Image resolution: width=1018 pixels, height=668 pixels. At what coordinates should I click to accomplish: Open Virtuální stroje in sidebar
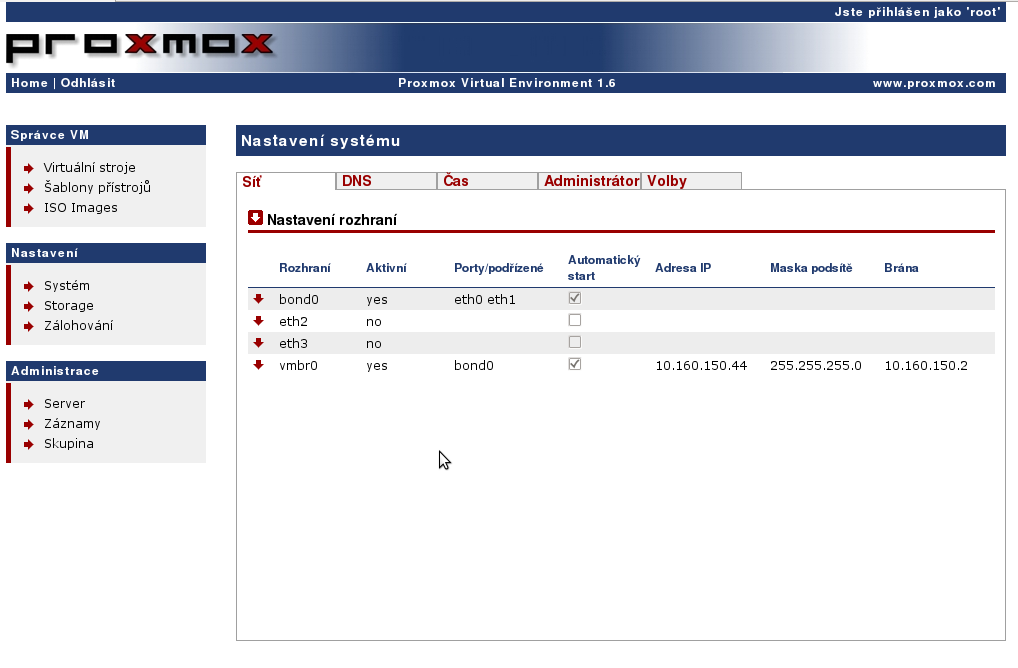click(90, 167)
